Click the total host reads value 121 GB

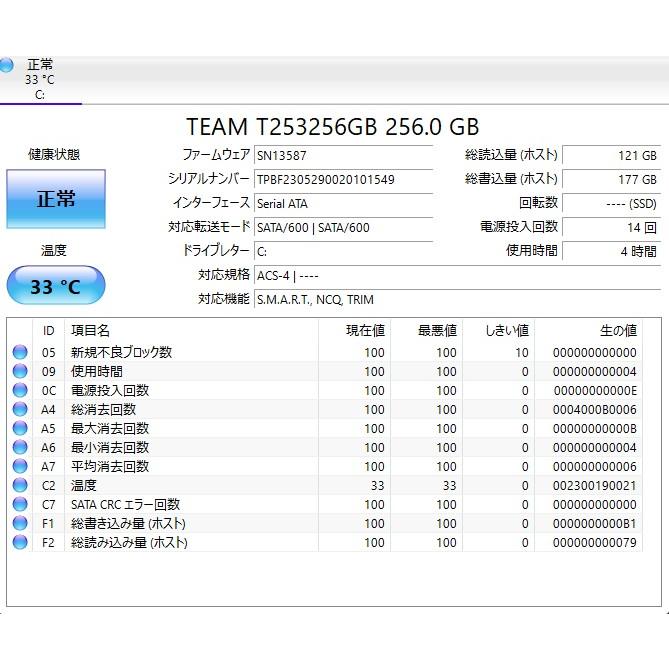[x=612, y=155]
